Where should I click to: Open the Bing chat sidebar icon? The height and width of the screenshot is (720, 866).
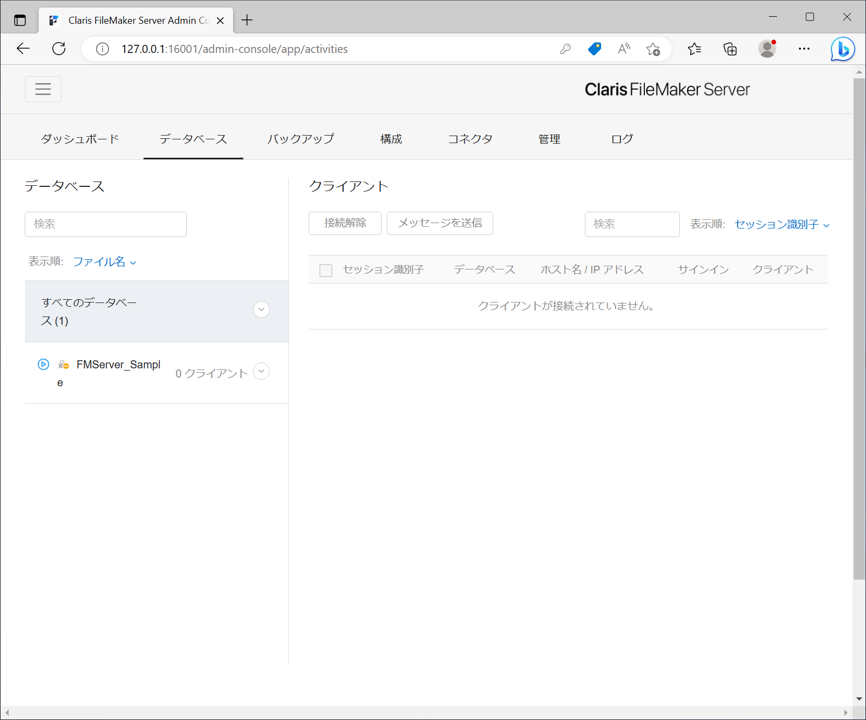(x=842, y=49)
